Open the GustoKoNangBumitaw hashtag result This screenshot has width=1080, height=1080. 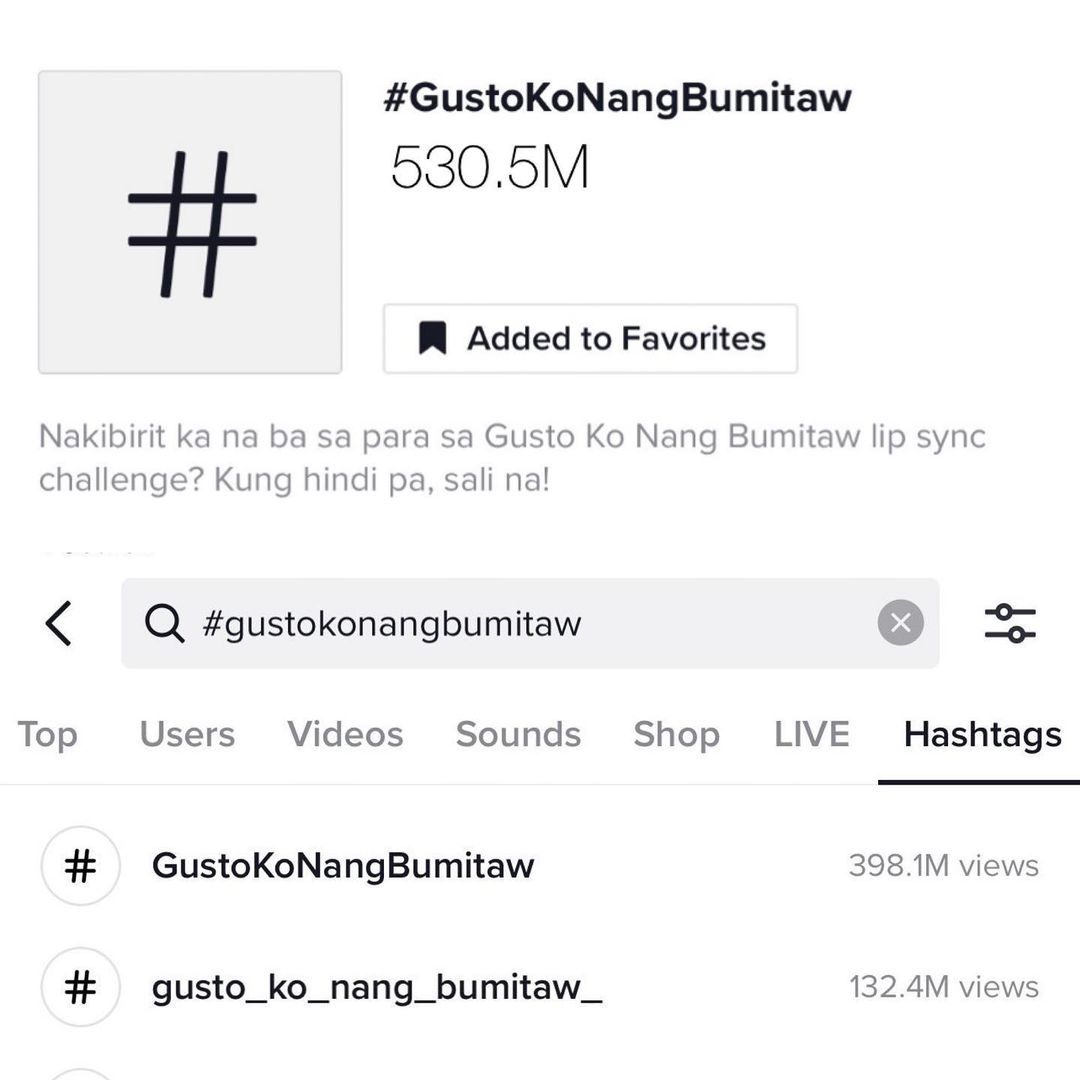click(343, 866)
